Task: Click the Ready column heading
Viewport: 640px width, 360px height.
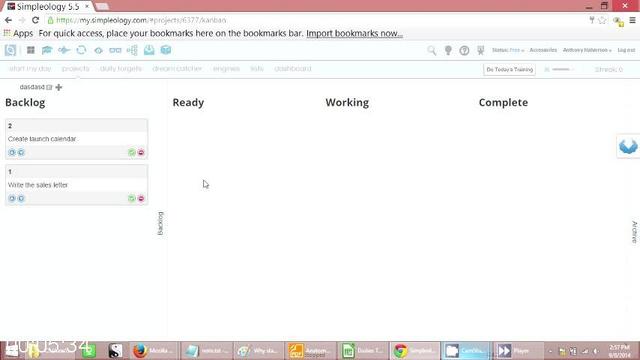Action: point(188,102)
